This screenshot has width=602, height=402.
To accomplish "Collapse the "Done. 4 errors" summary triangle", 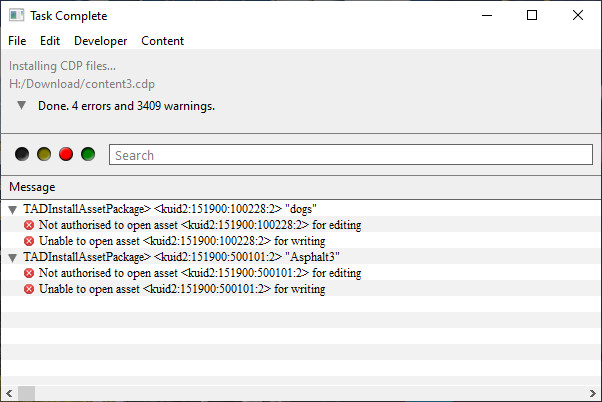I will [x=22, y=105].
